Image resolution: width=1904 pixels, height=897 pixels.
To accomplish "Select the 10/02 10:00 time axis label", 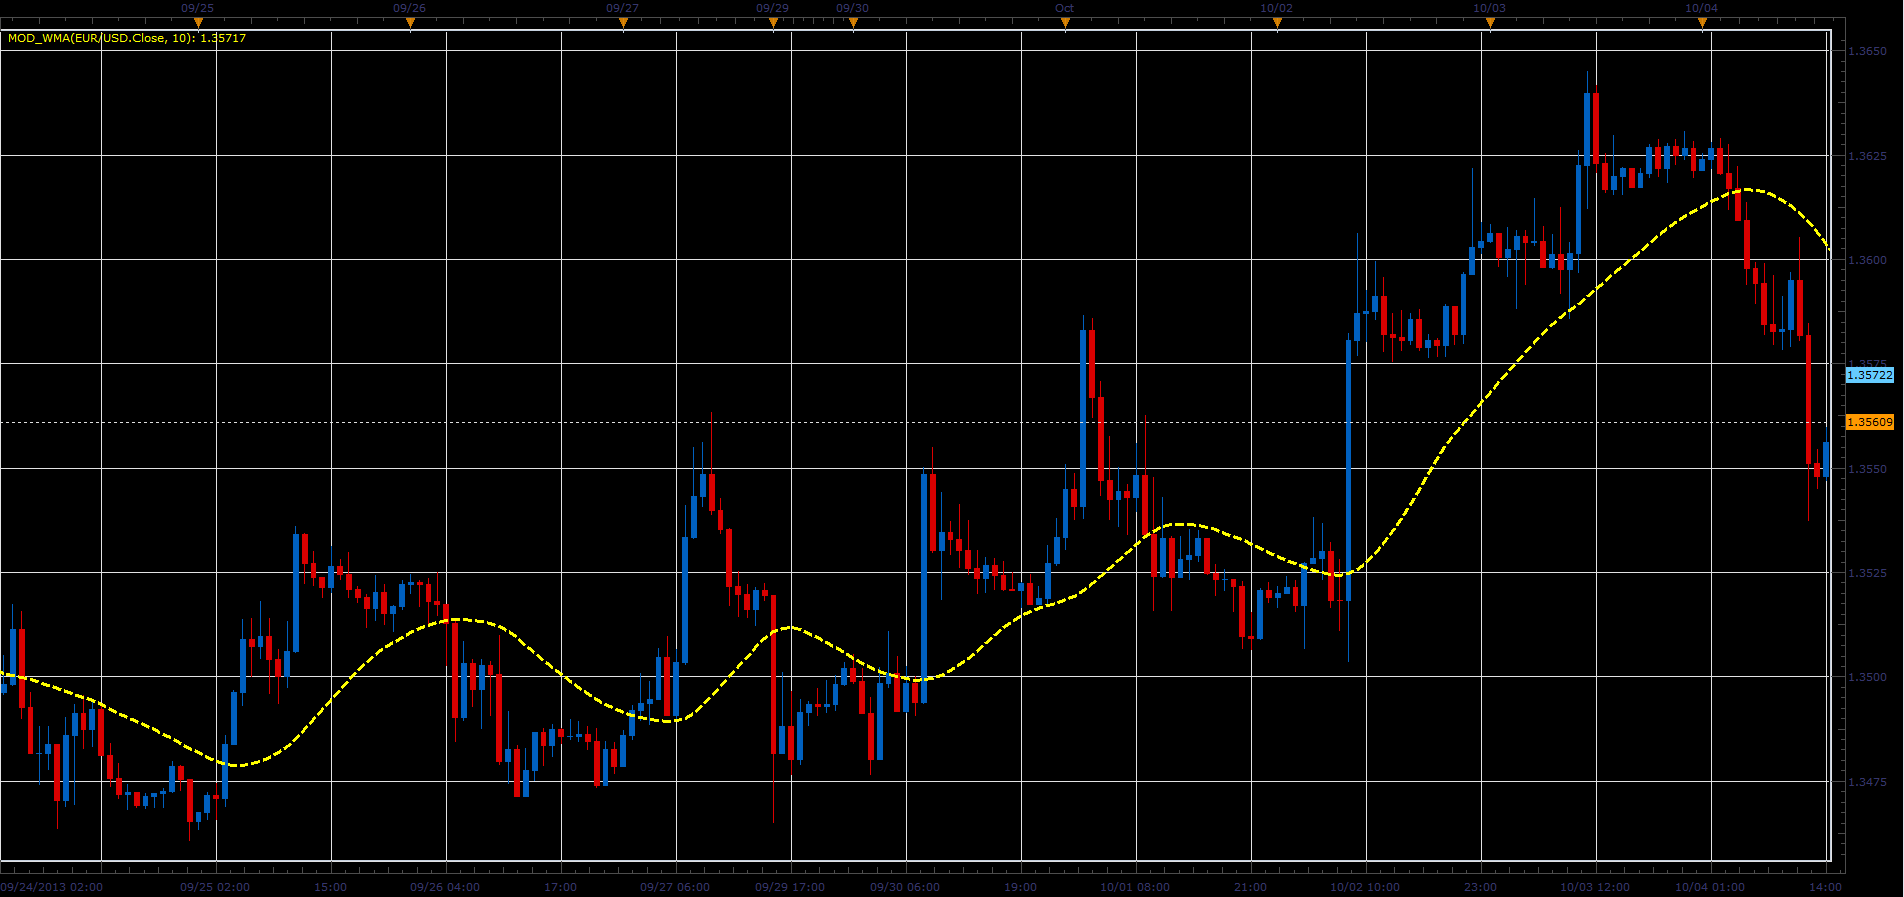I will point(1365,887).
